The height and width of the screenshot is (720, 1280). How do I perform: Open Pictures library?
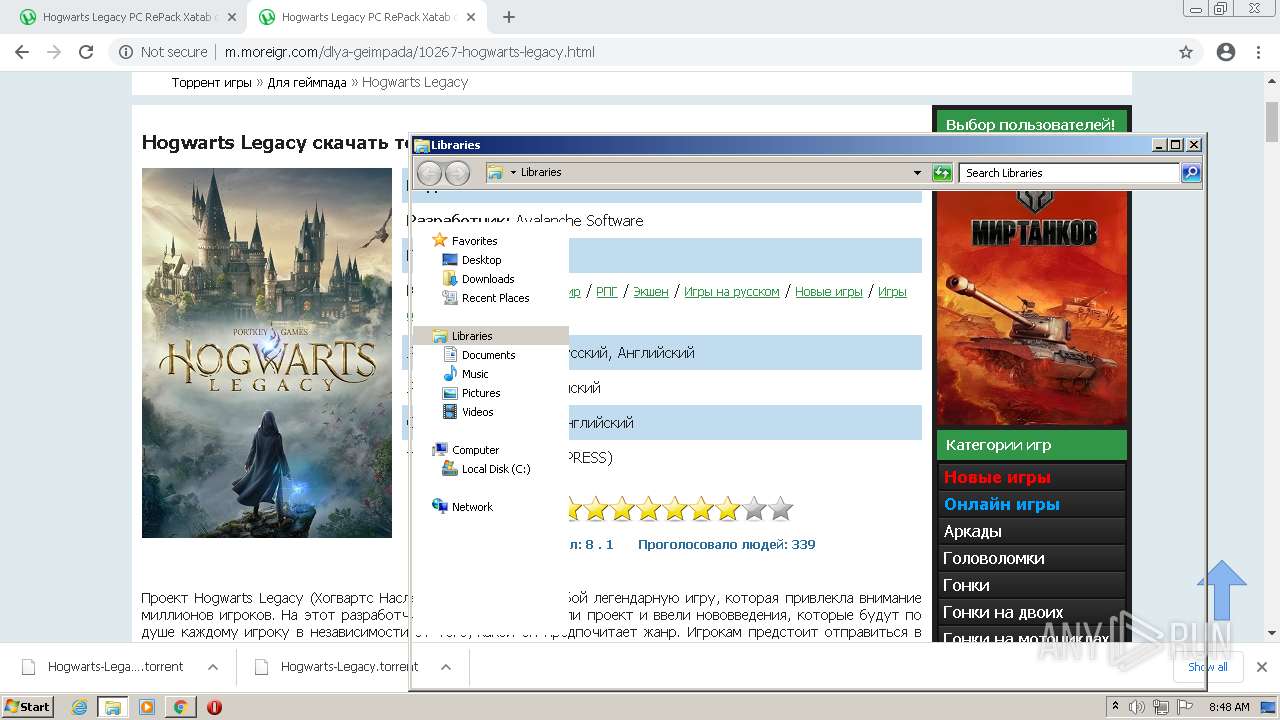480,393
